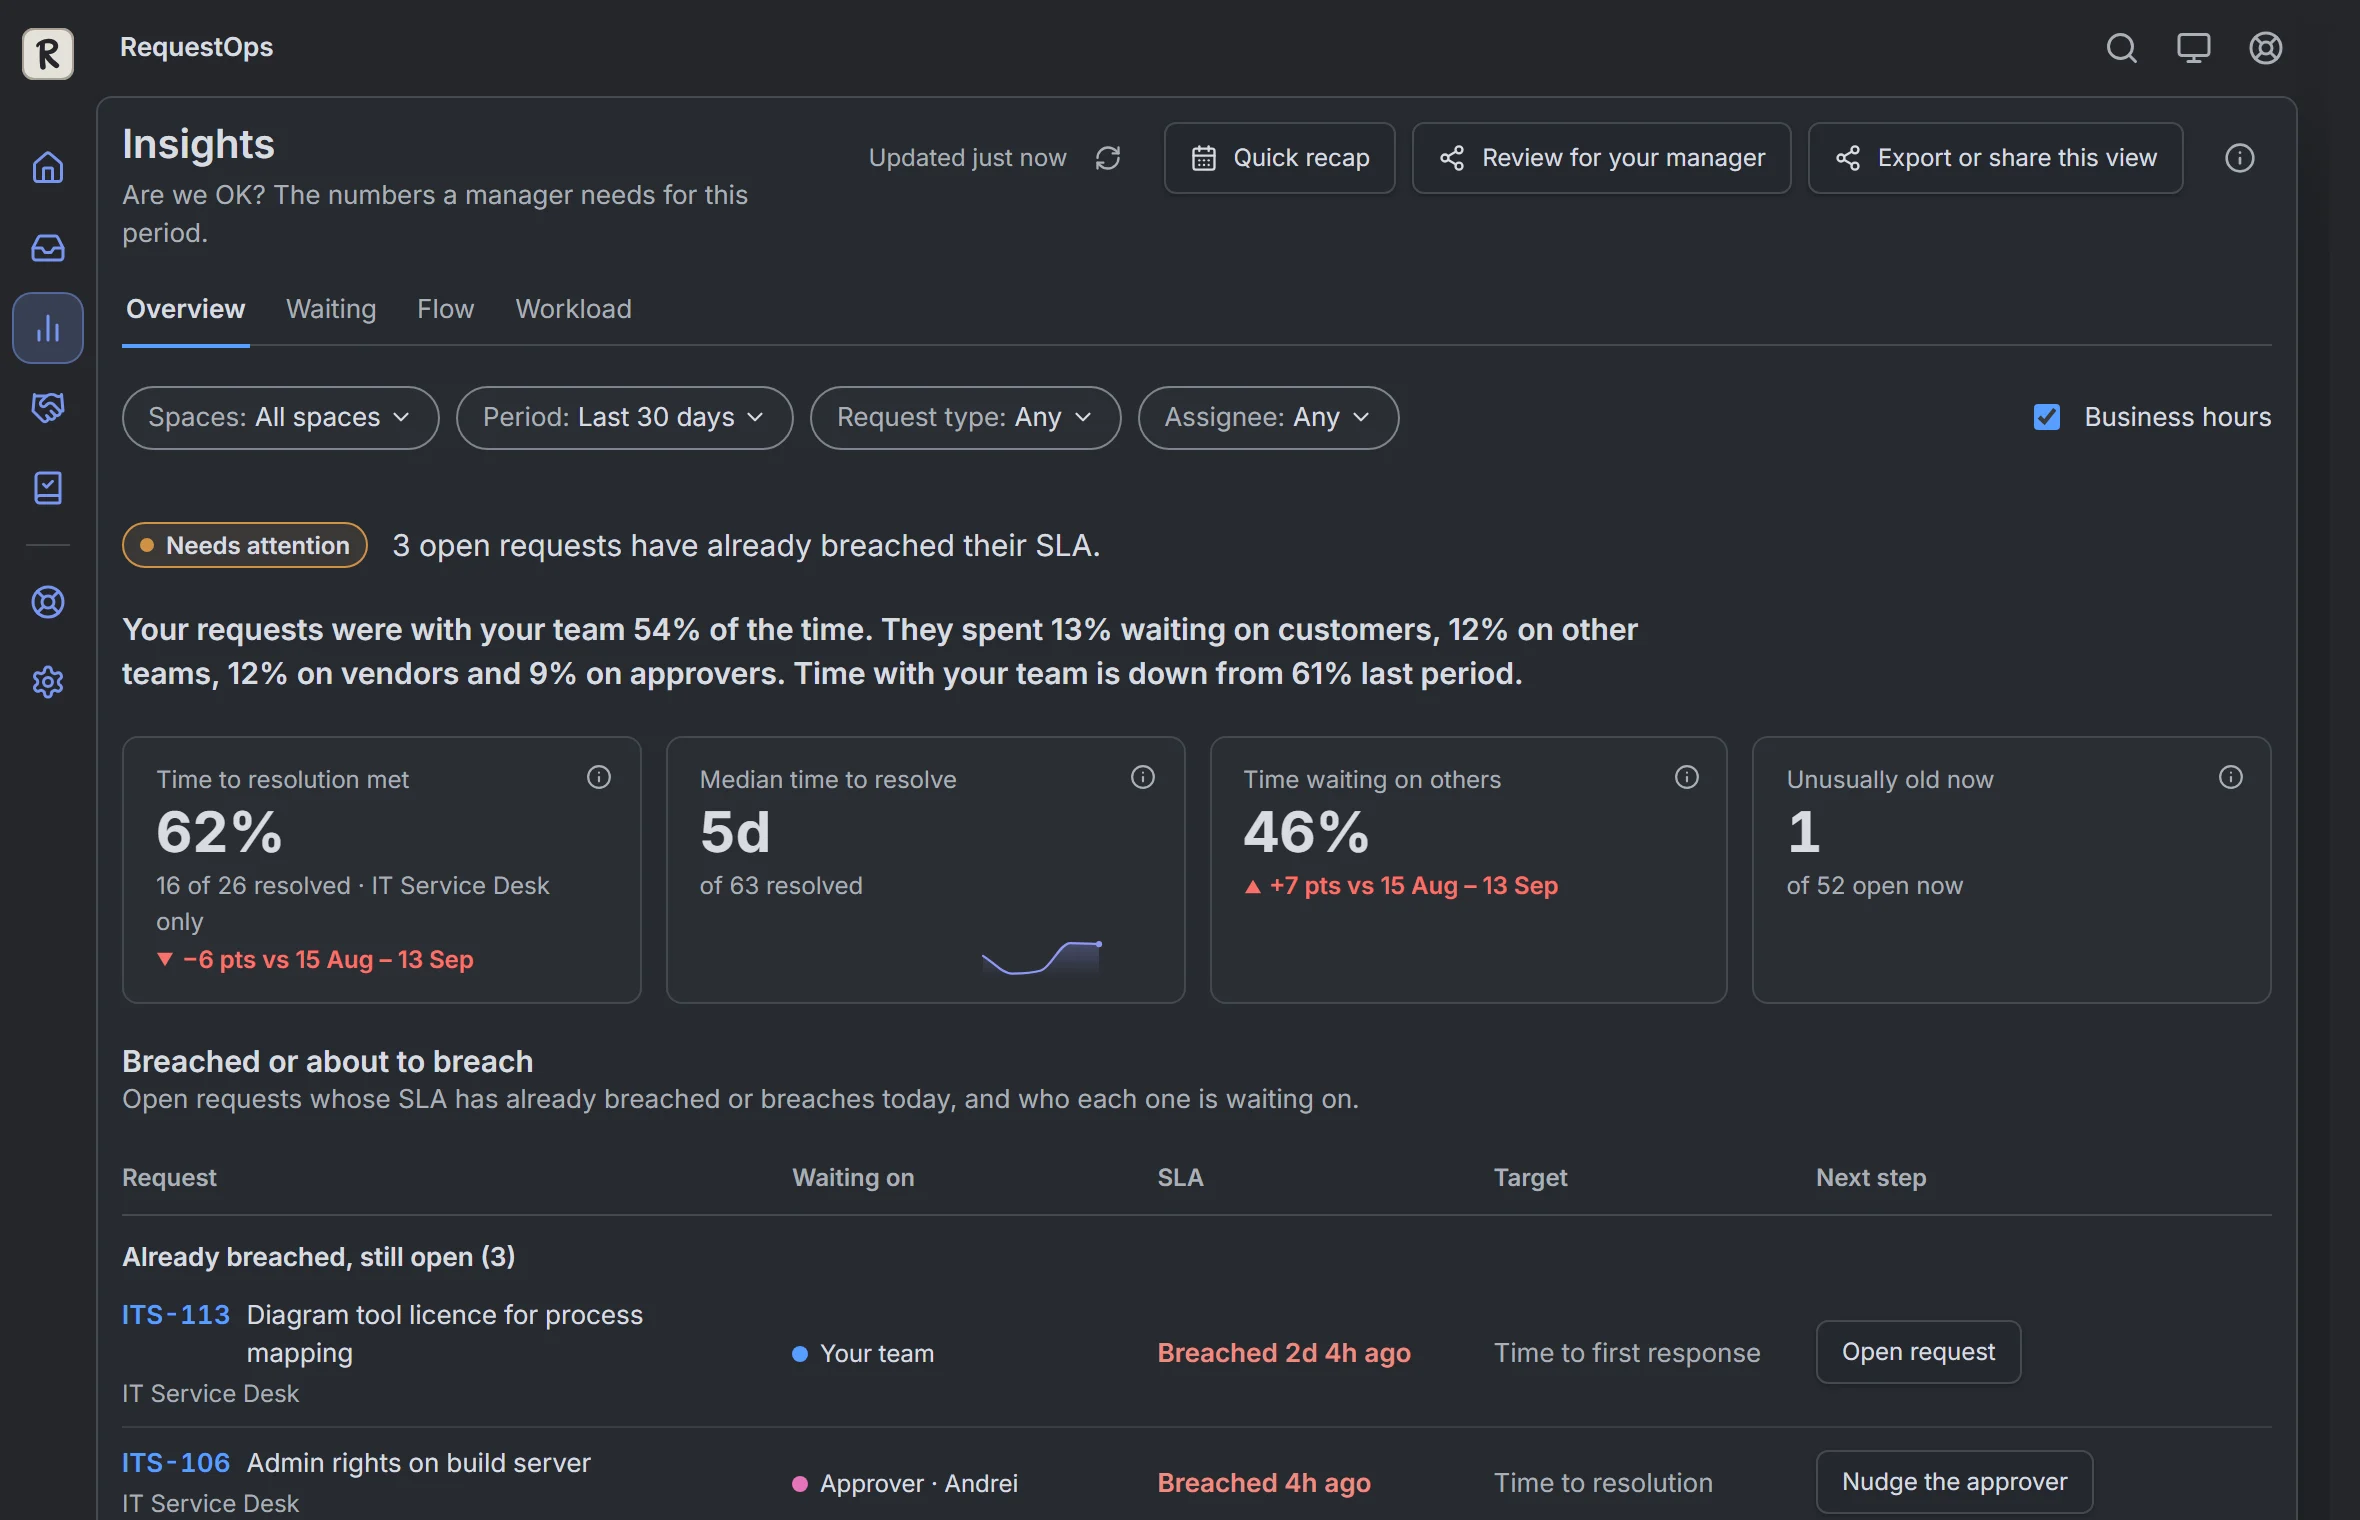2360x1520 pixels.
Task: Show info for Unusually old now
Action: (2231, 777)
